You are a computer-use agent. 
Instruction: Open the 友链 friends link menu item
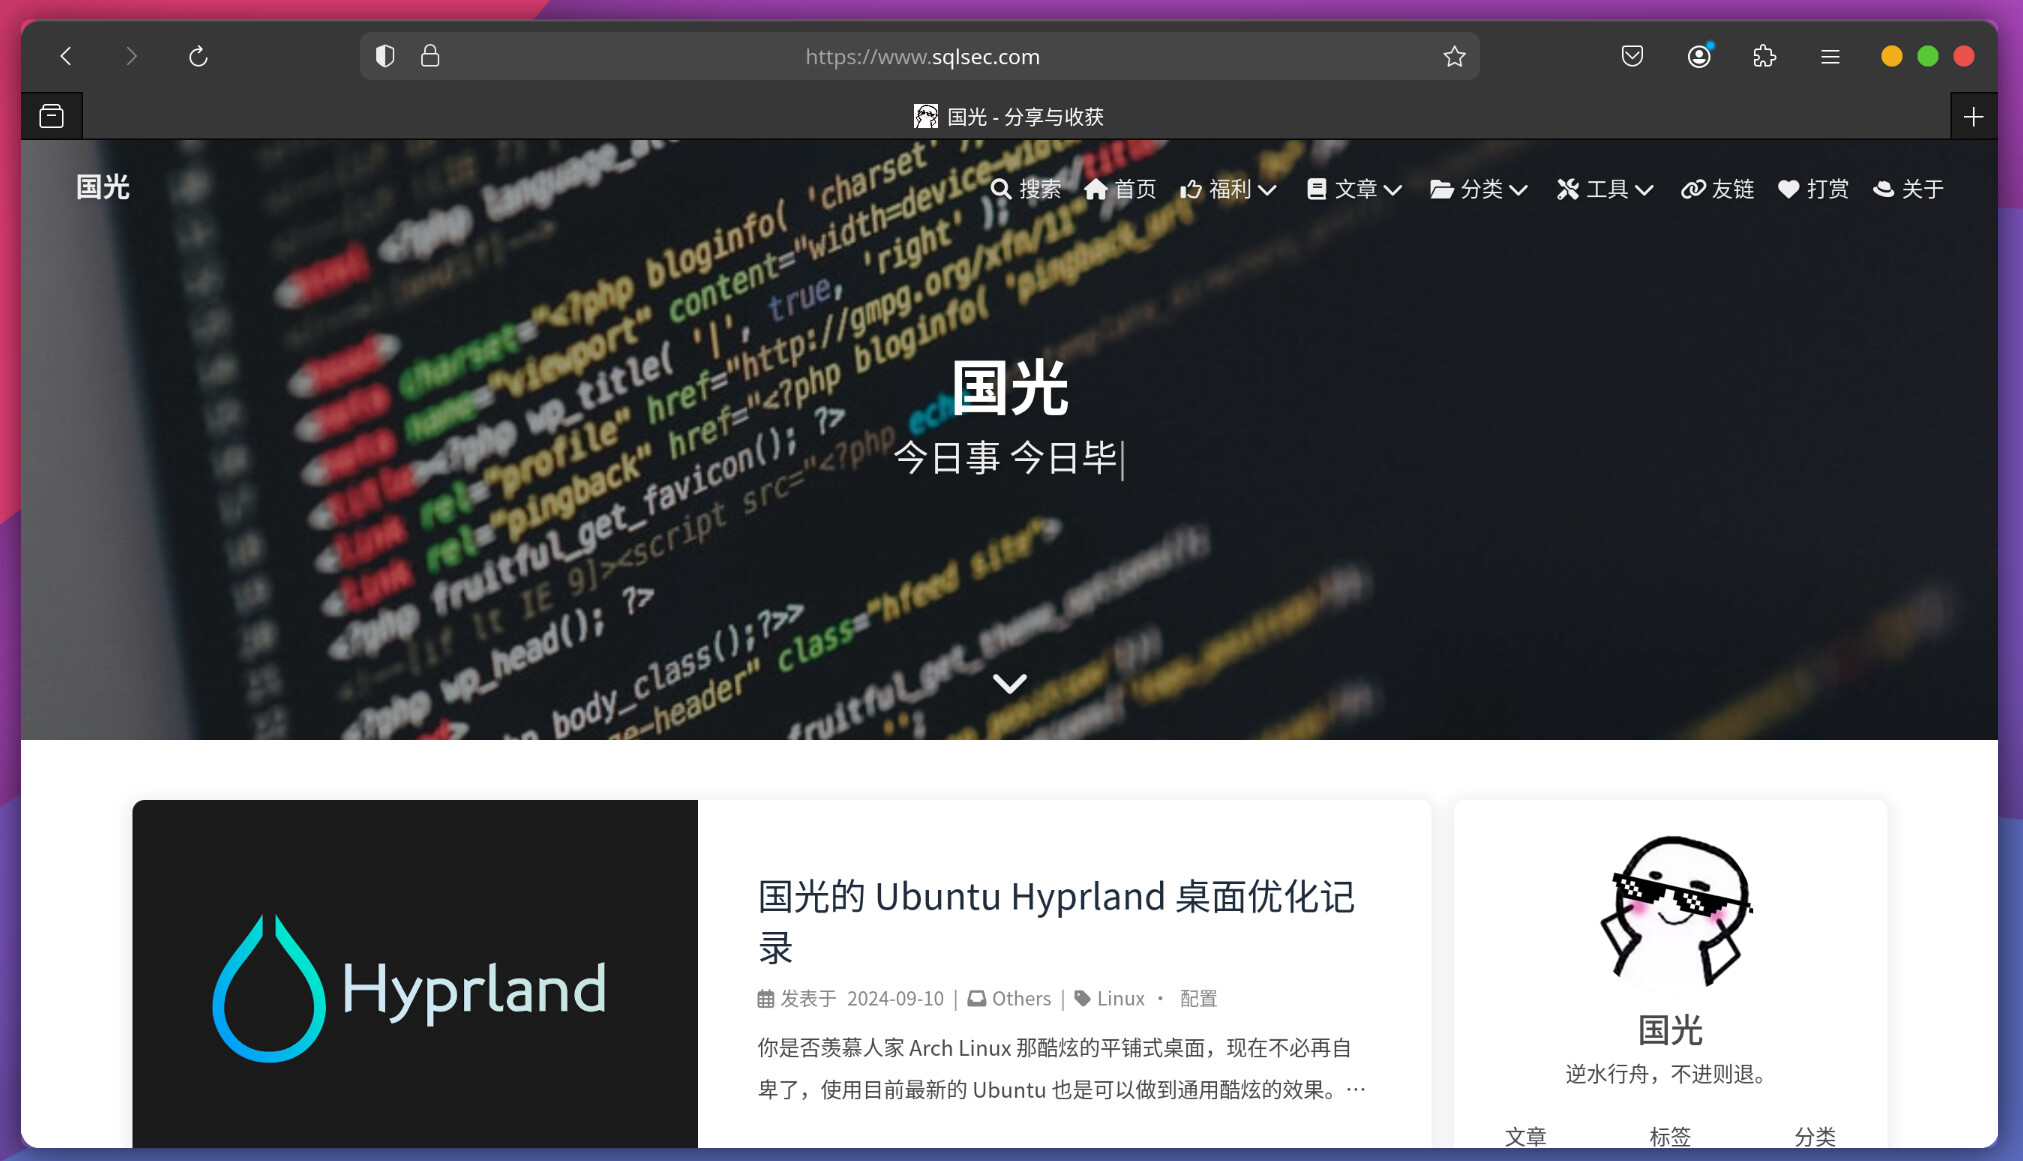click(1718, 189)
